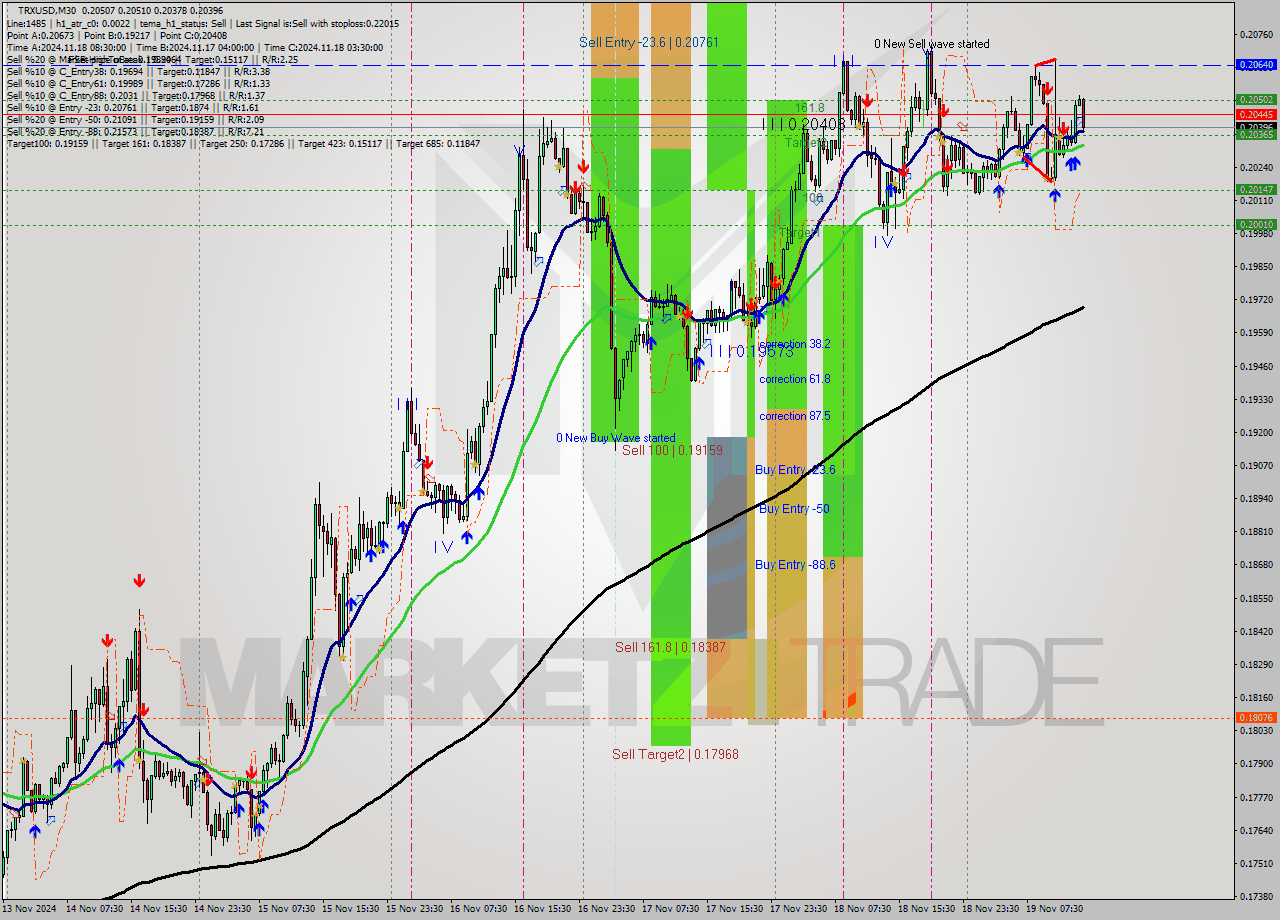Click the green 0.20010 price tag
Image resolution: width=1280 pixels, height=920 pixels.
(1256, 224)
